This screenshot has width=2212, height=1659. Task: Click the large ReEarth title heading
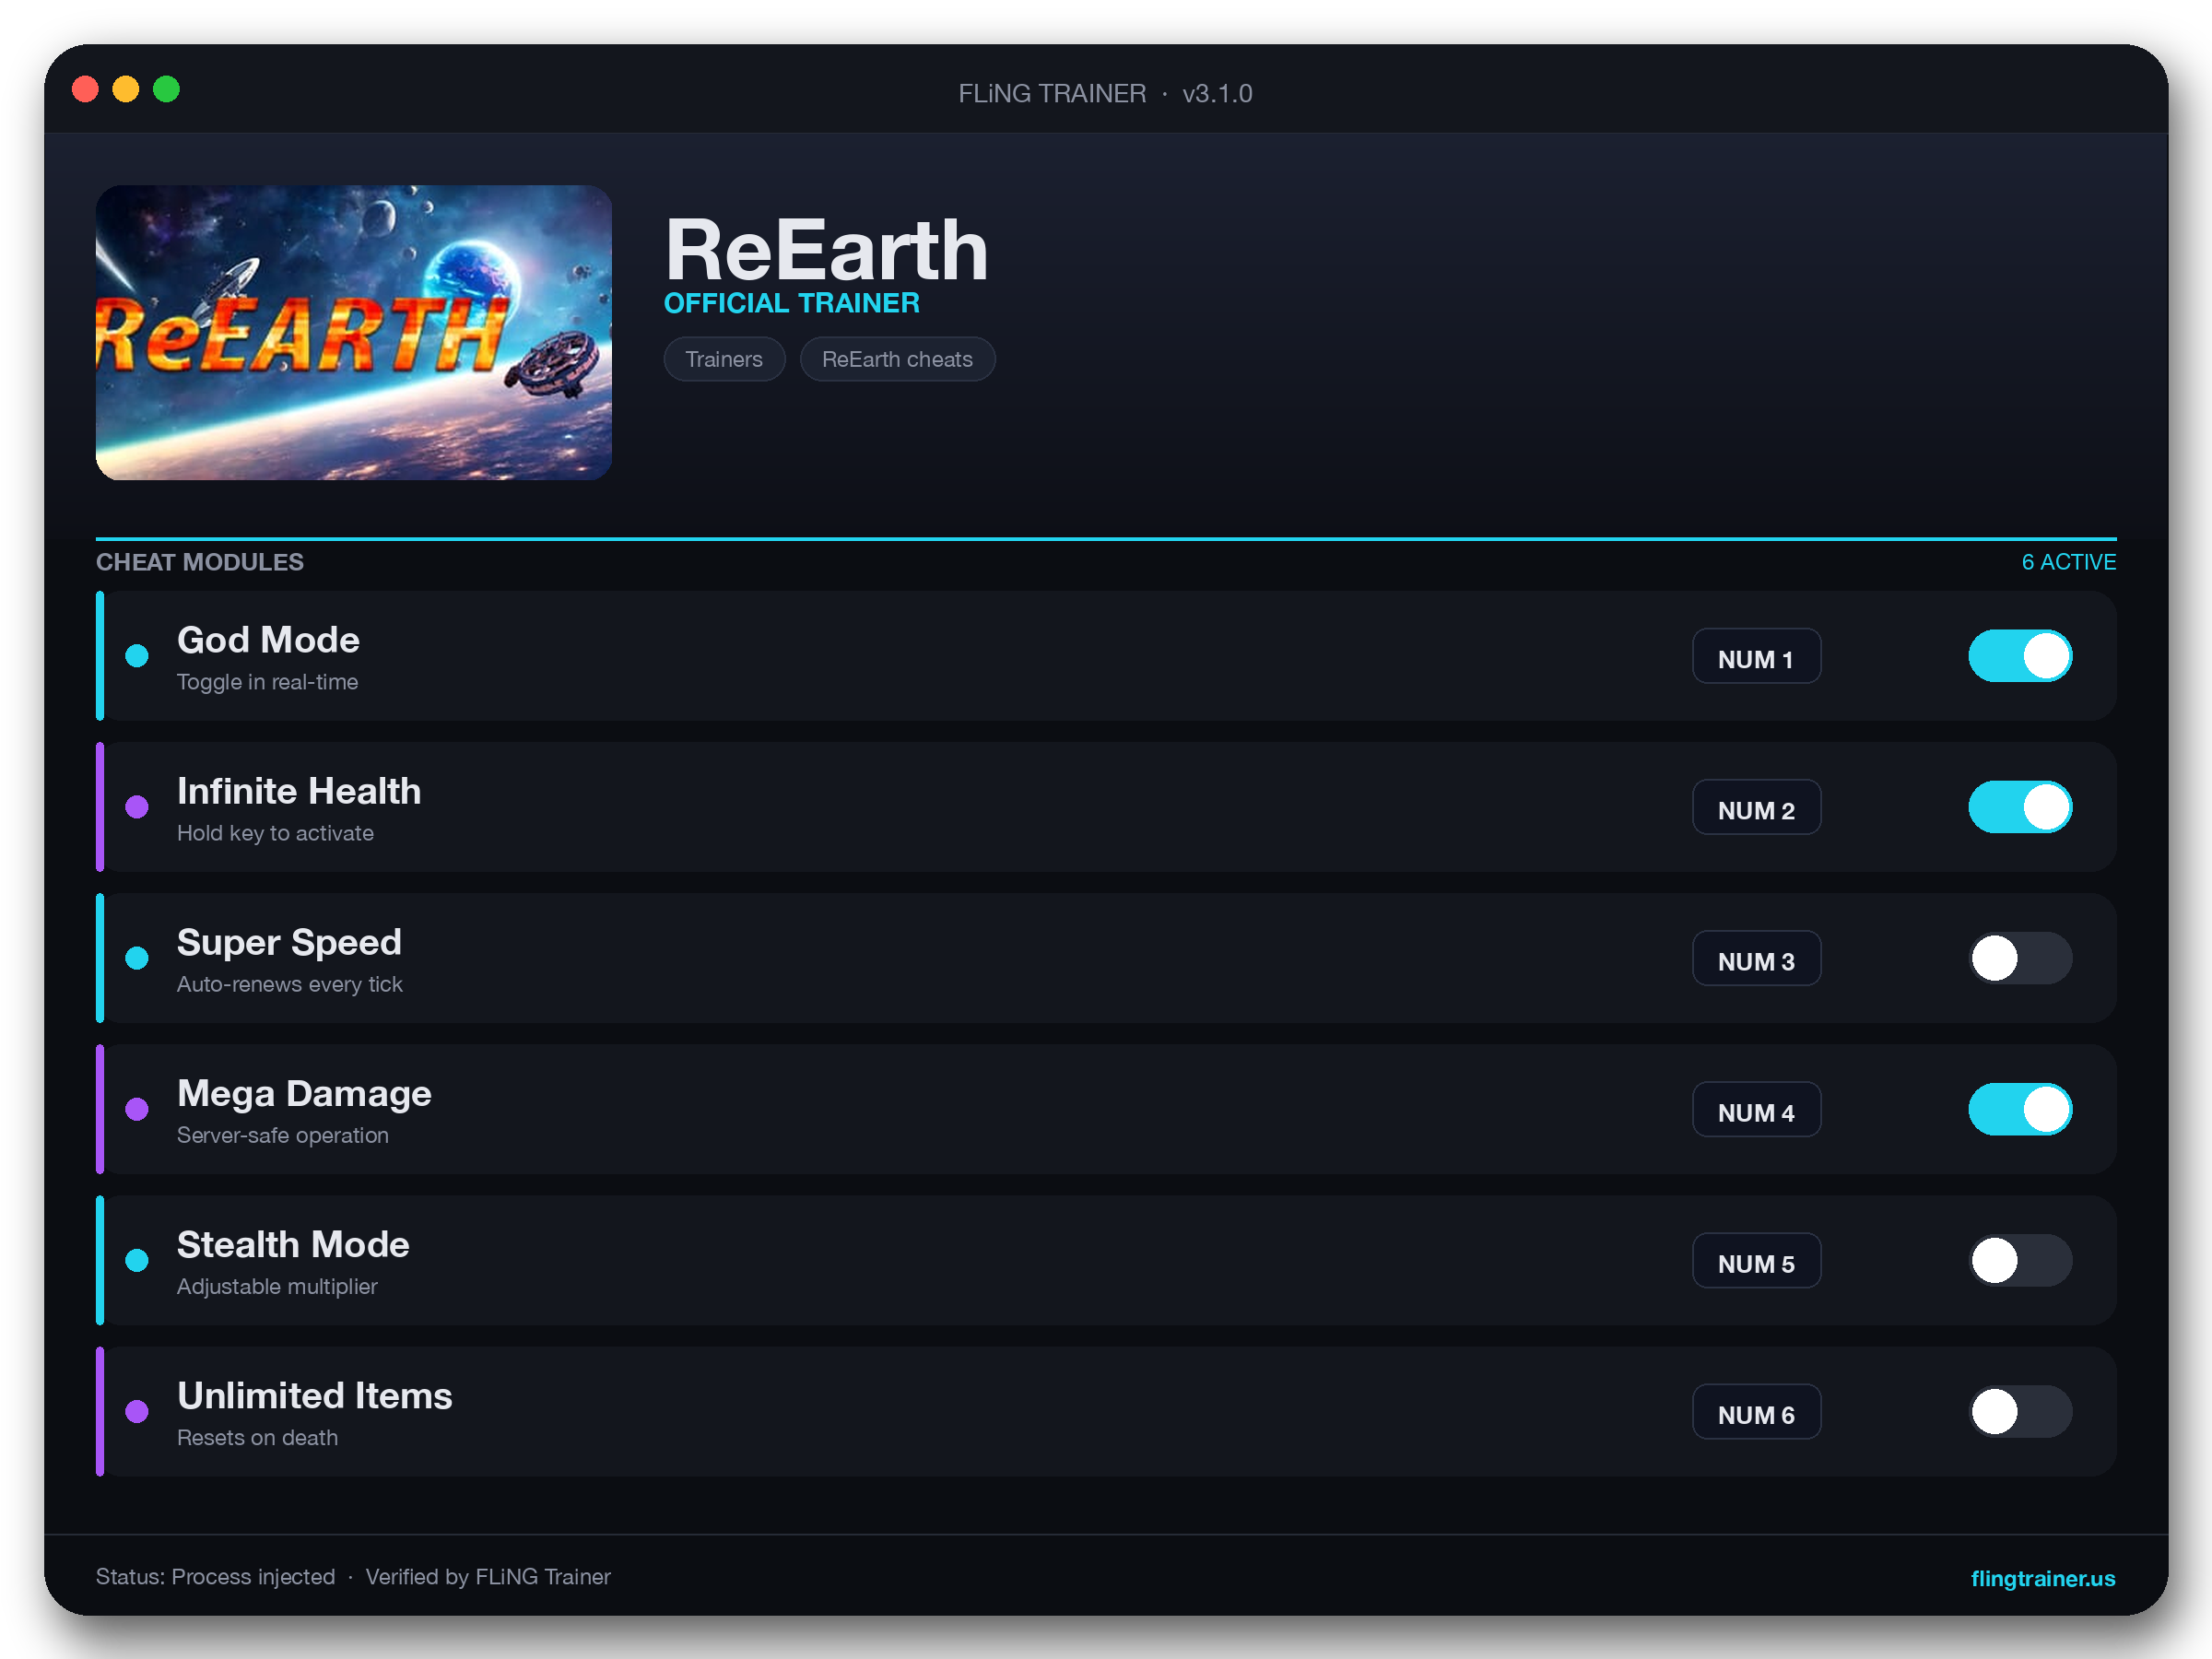pyautogui.click(x=826, y=249)
